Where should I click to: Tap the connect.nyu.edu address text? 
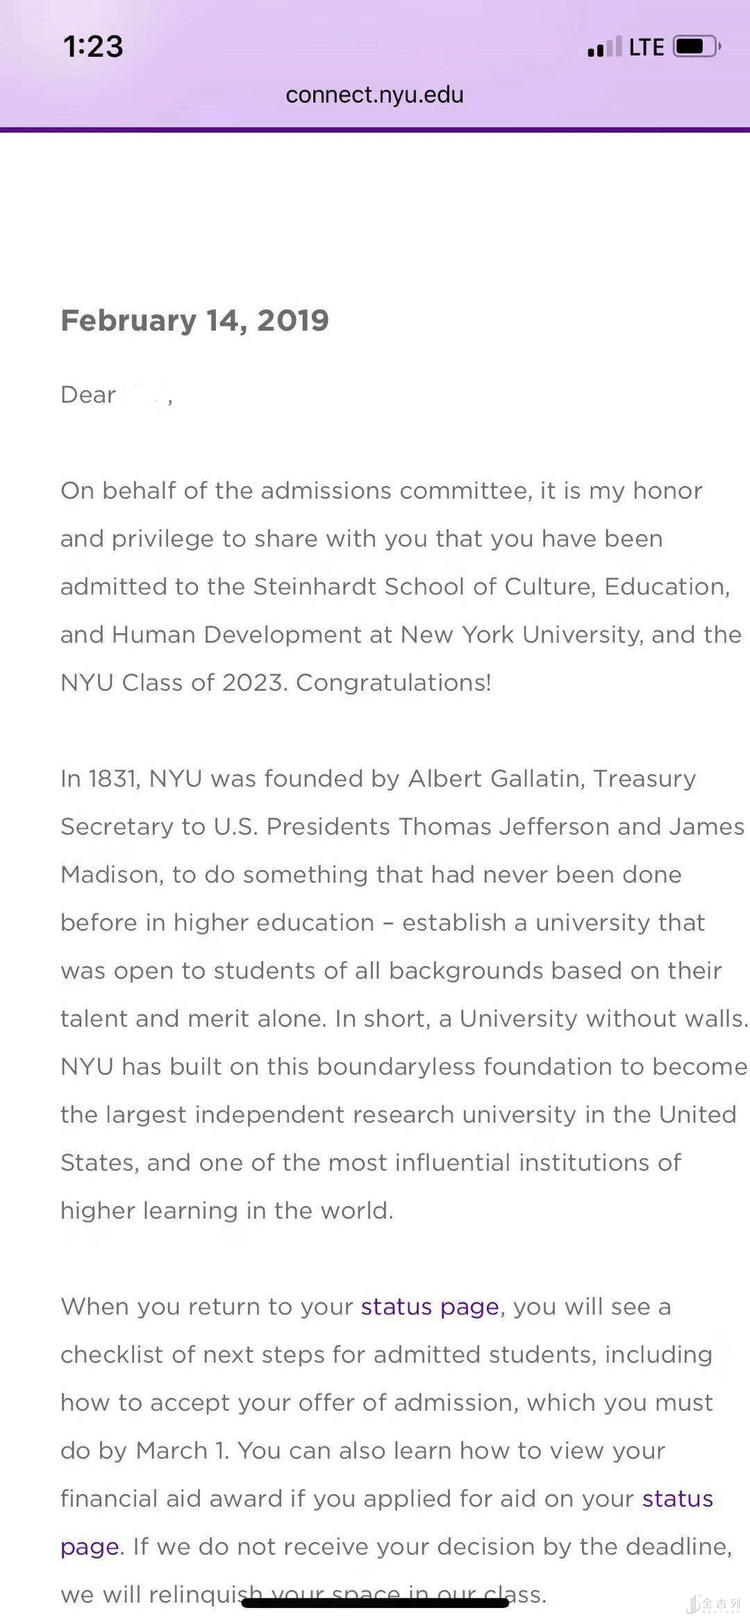coord(374,95)
